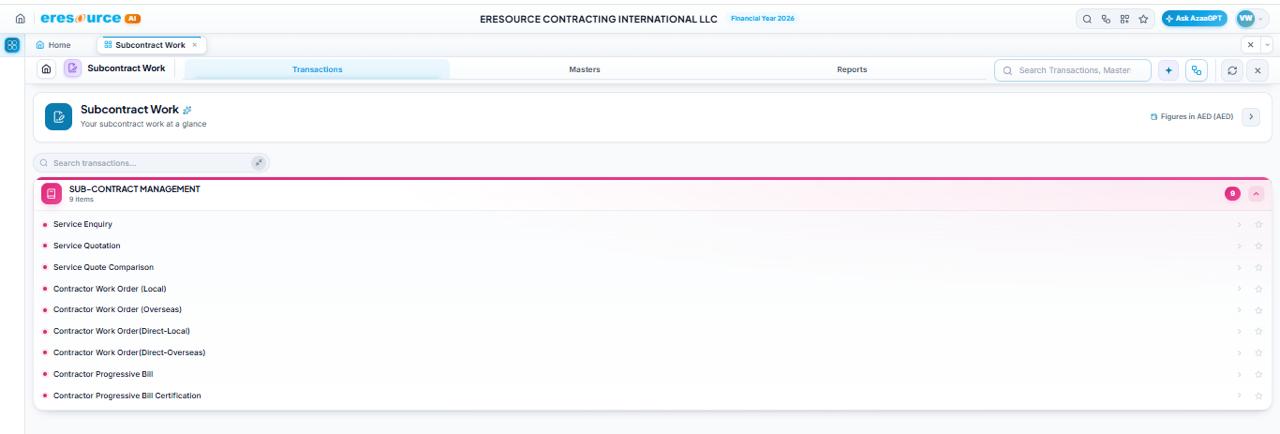Click the 9 items count badge

[1233, 194]
